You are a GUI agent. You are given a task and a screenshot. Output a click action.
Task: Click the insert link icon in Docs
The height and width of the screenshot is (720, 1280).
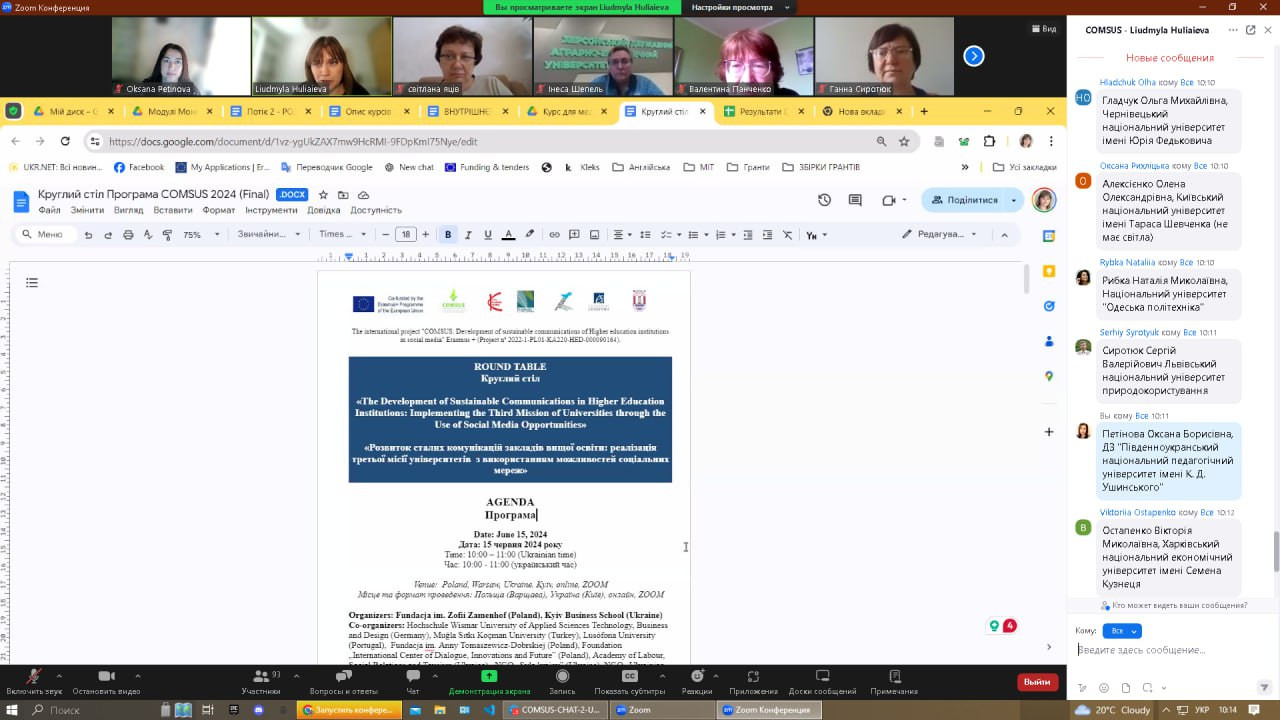pyautogui.click(x=553, y=235)
